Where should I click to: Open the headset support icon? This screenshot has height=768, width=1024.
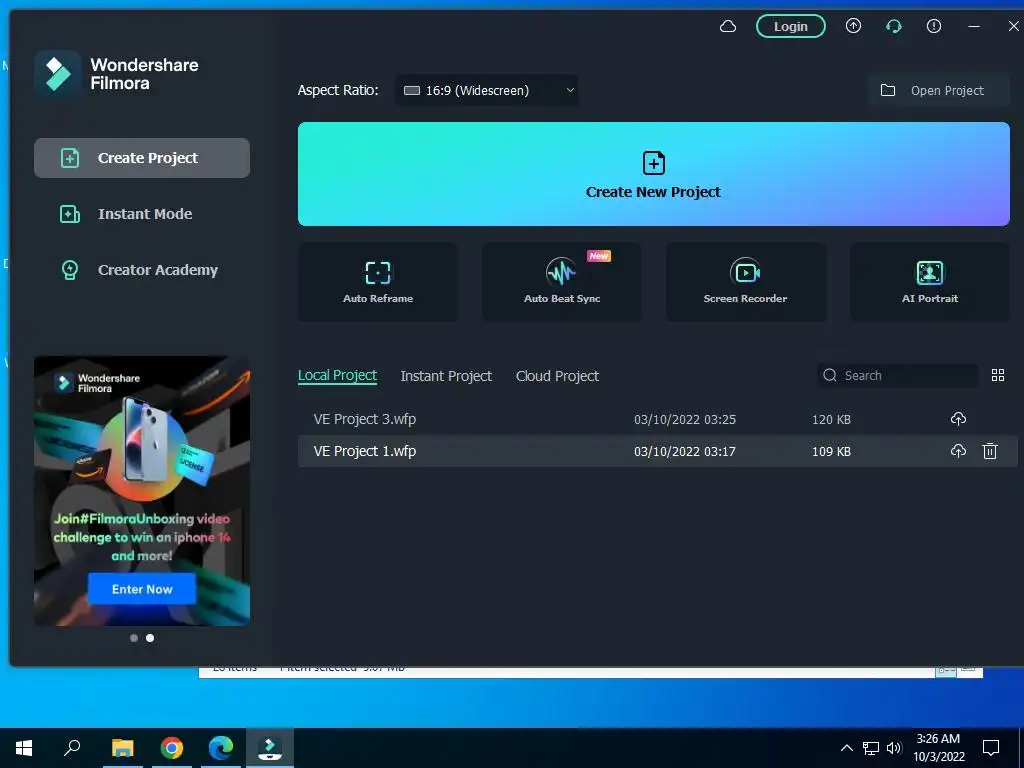[893, 26]
